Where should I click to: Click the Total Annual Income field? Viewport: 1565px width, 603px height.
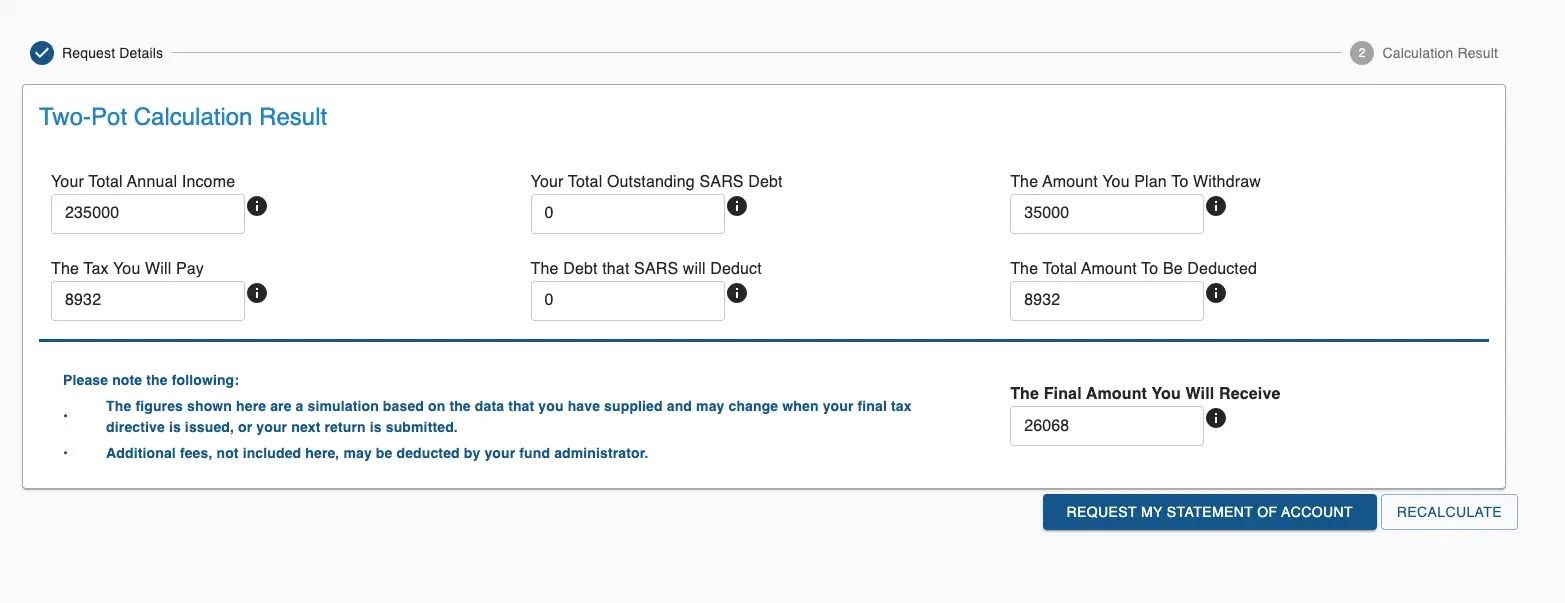pos(148,213)
